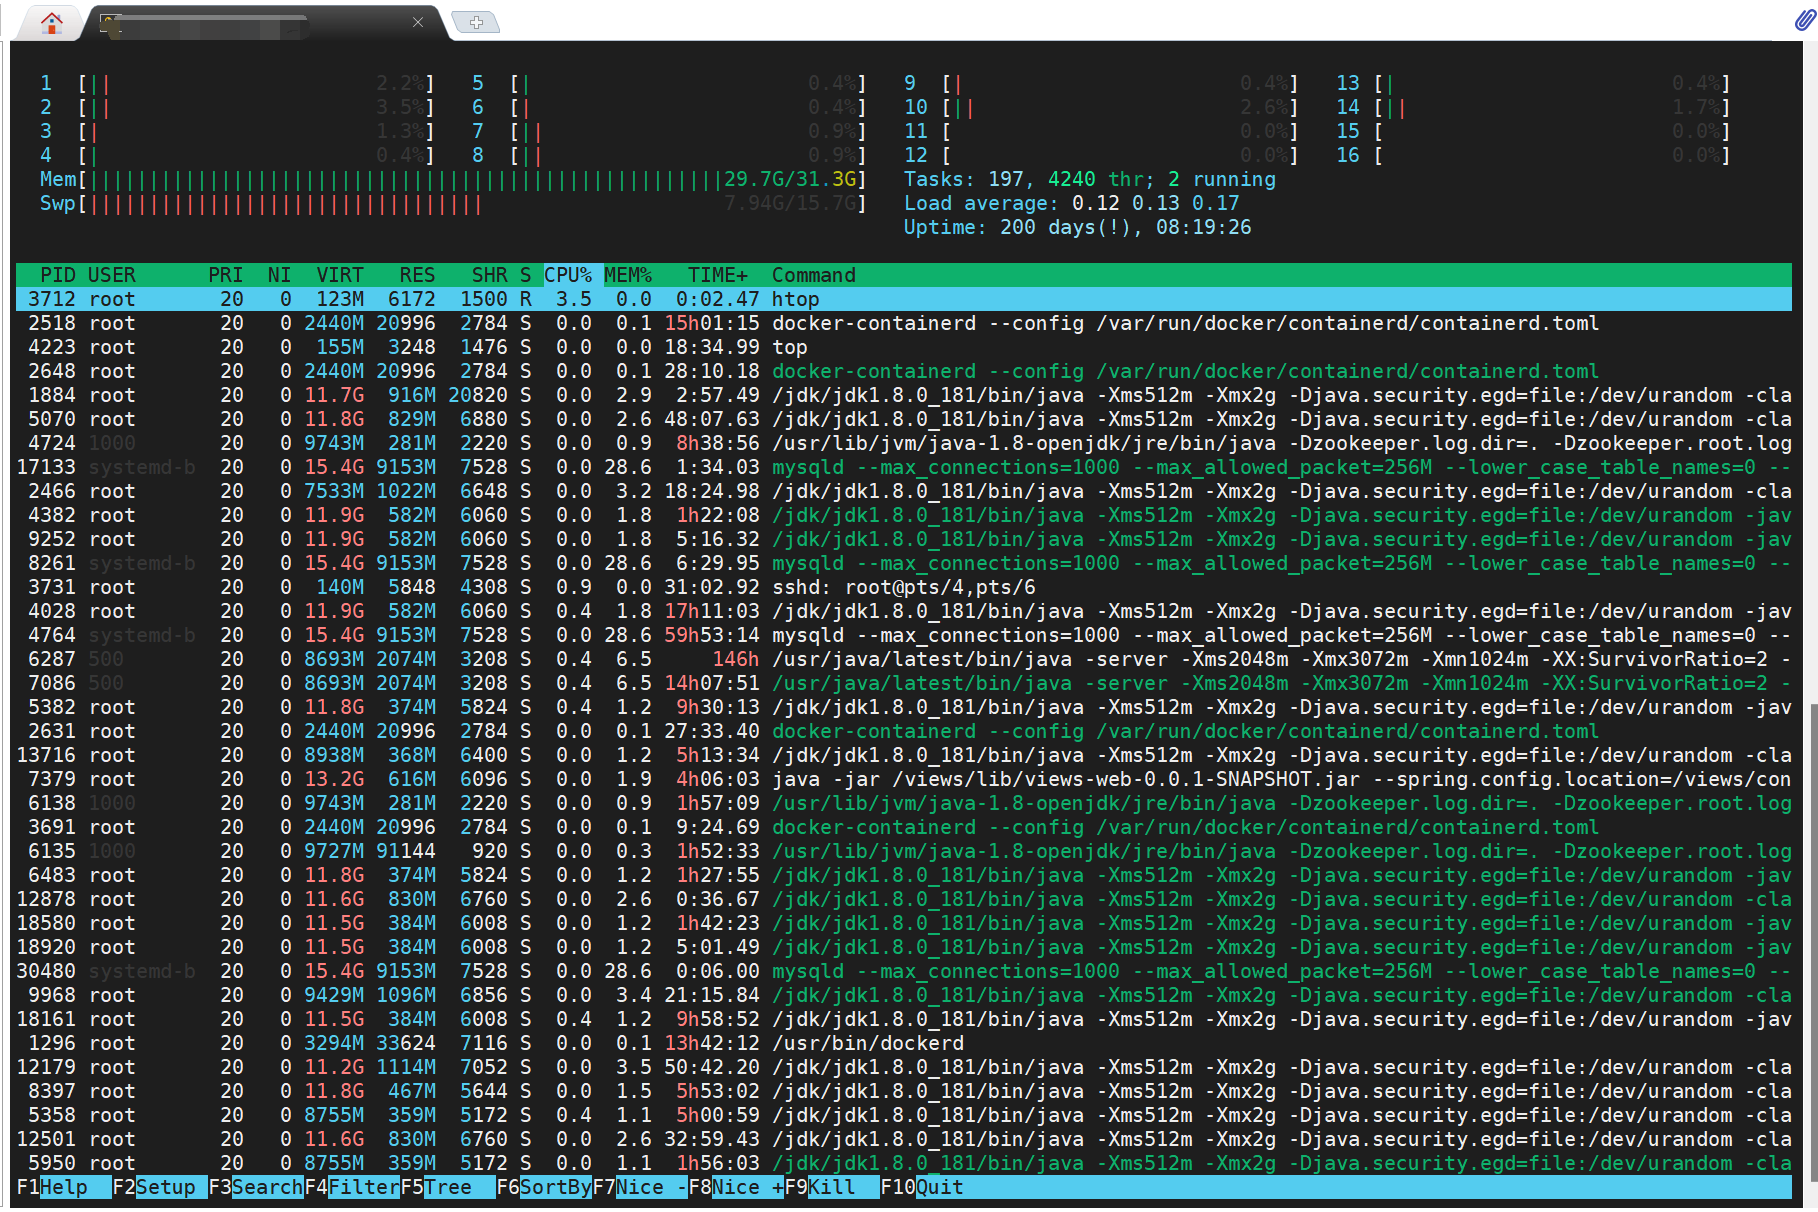1818x1212 pixels.
Task: Sort by the PRI column header
Action: click(x=226, y=275)
